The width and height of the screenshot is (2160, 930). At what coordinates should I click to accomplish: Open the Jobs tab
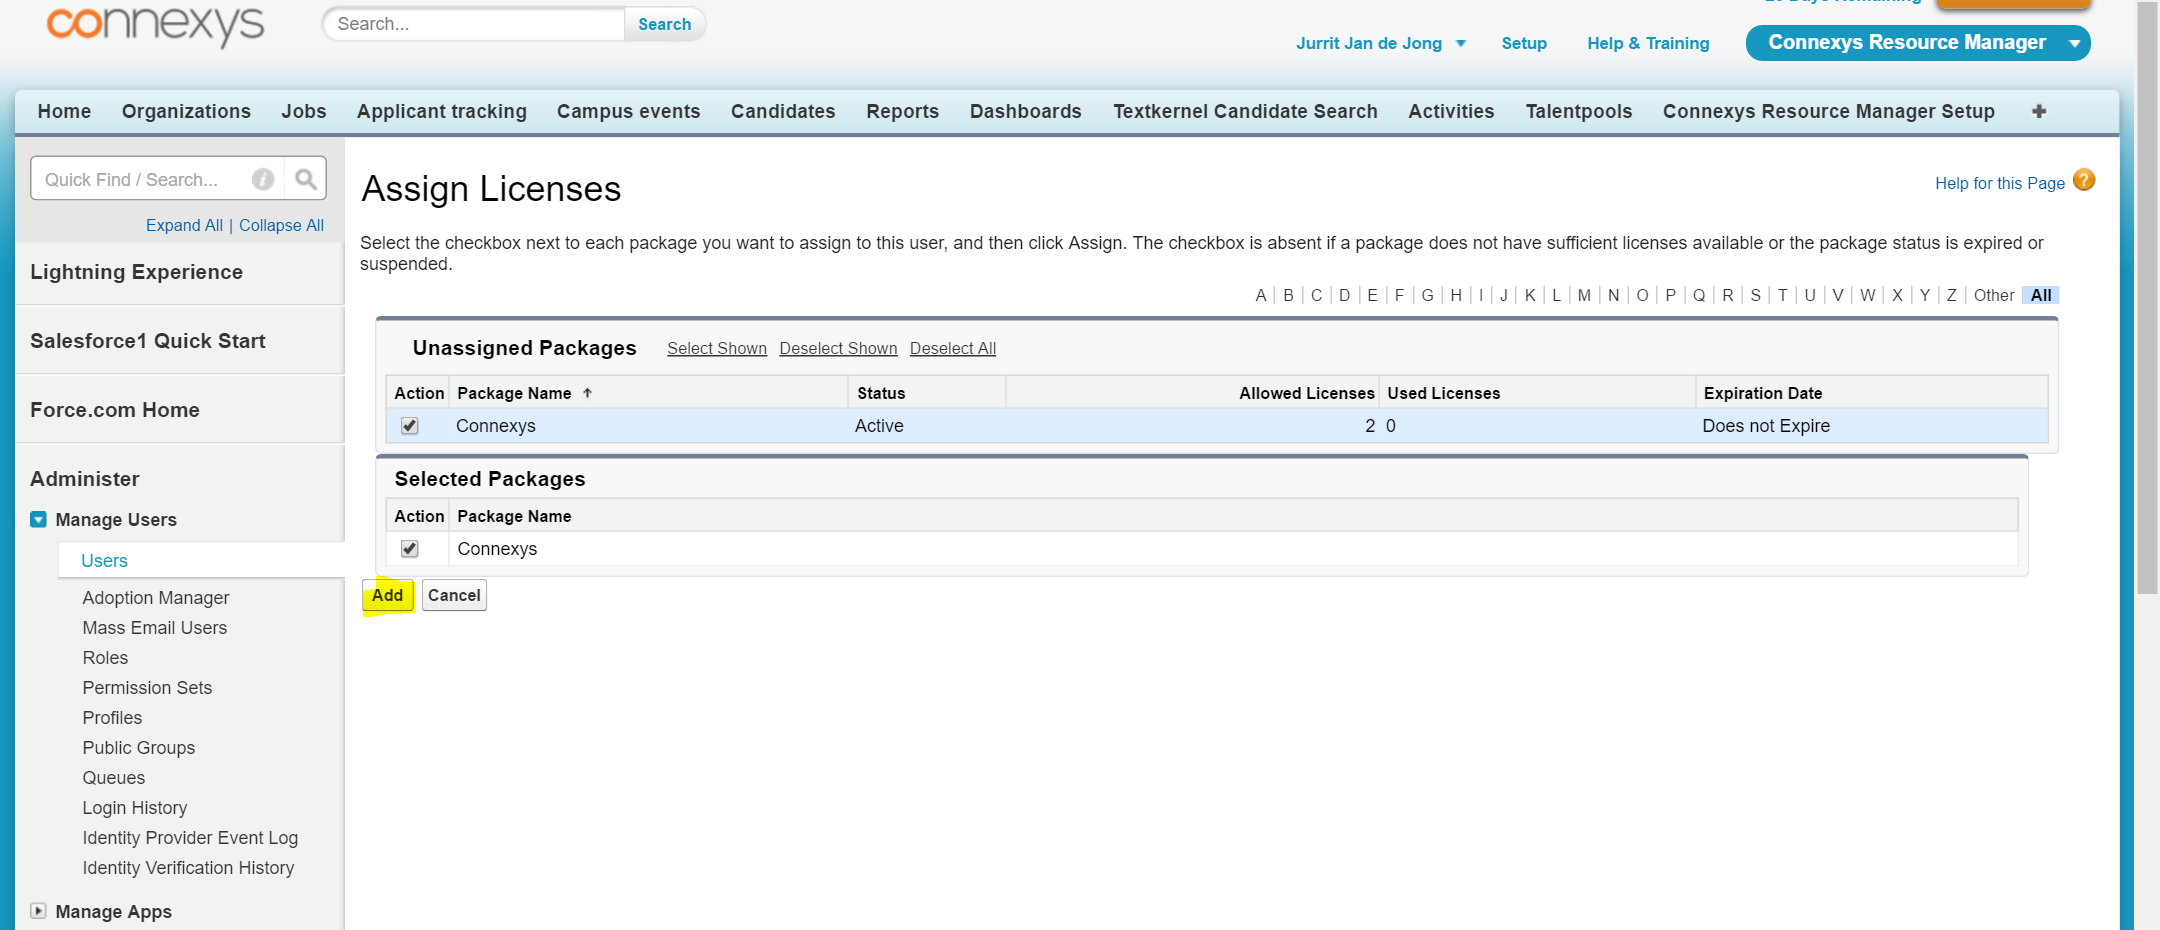point(304,111)
